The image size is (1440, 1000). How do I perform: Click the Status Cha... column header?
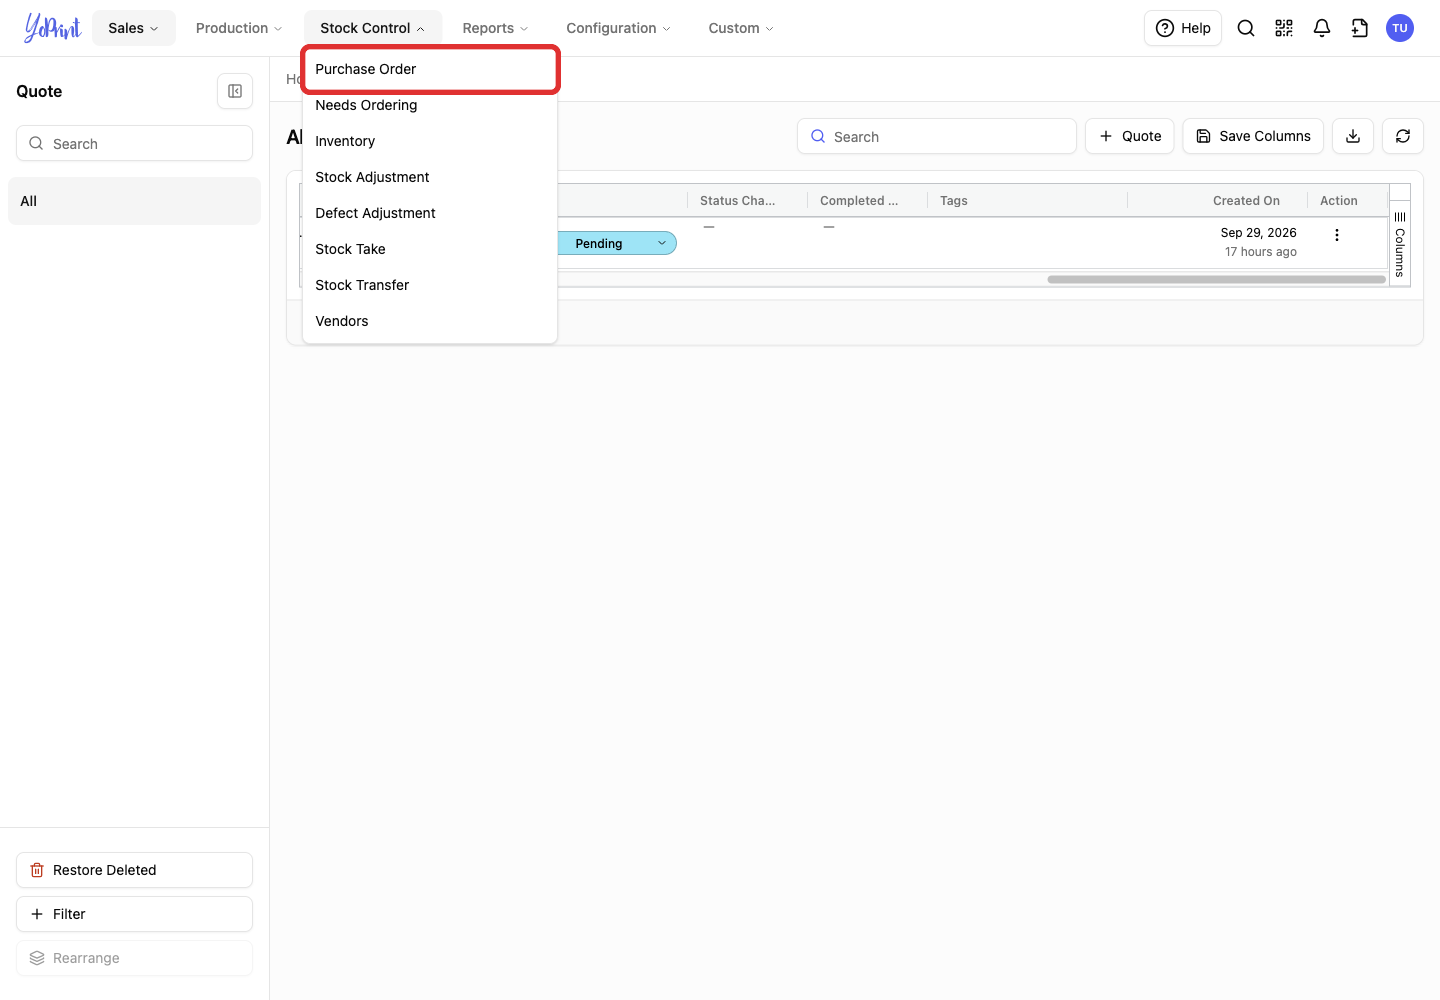coord(738,201)
